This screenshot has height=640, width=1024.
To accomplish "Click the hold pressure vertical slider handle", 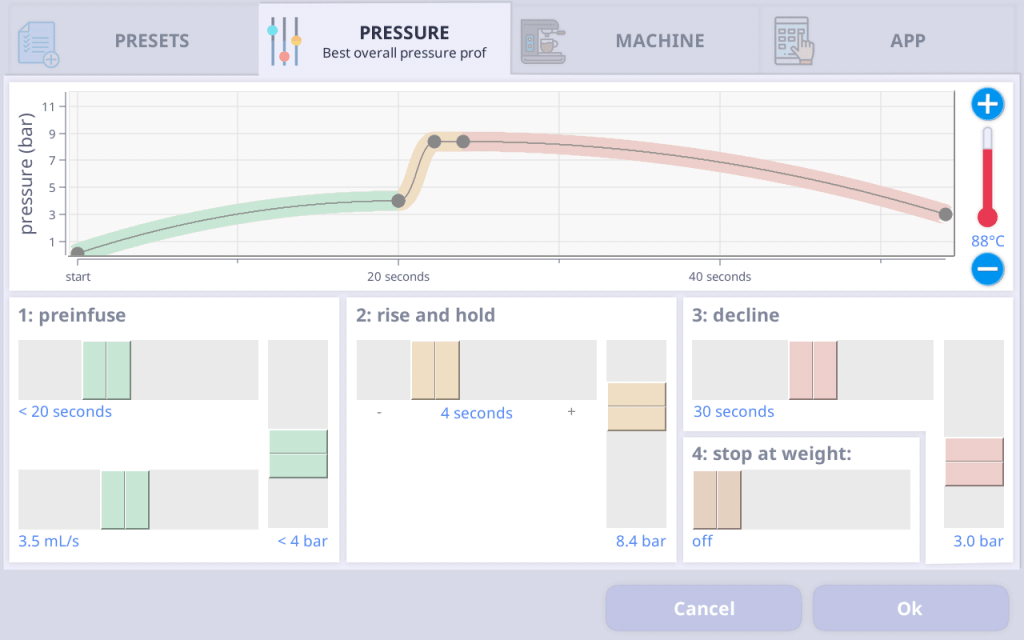I will [636, 406].
